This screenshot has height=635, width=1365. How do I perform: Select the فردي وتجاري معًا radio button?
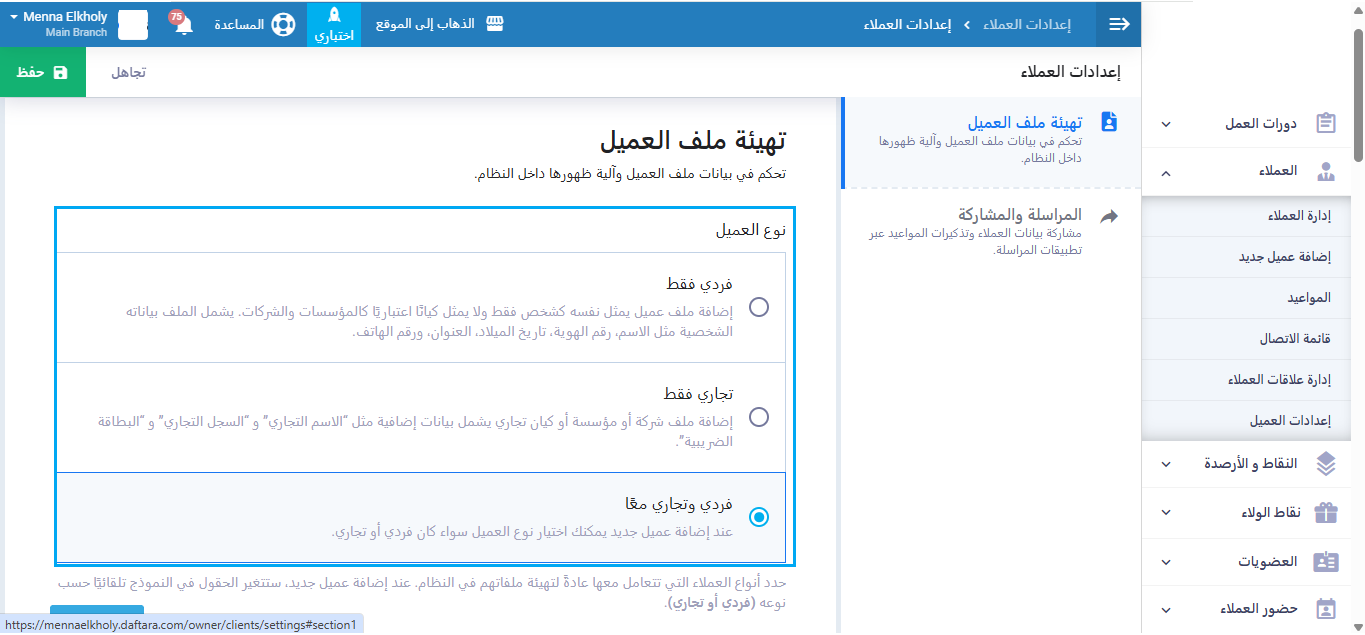pos(759,517)
